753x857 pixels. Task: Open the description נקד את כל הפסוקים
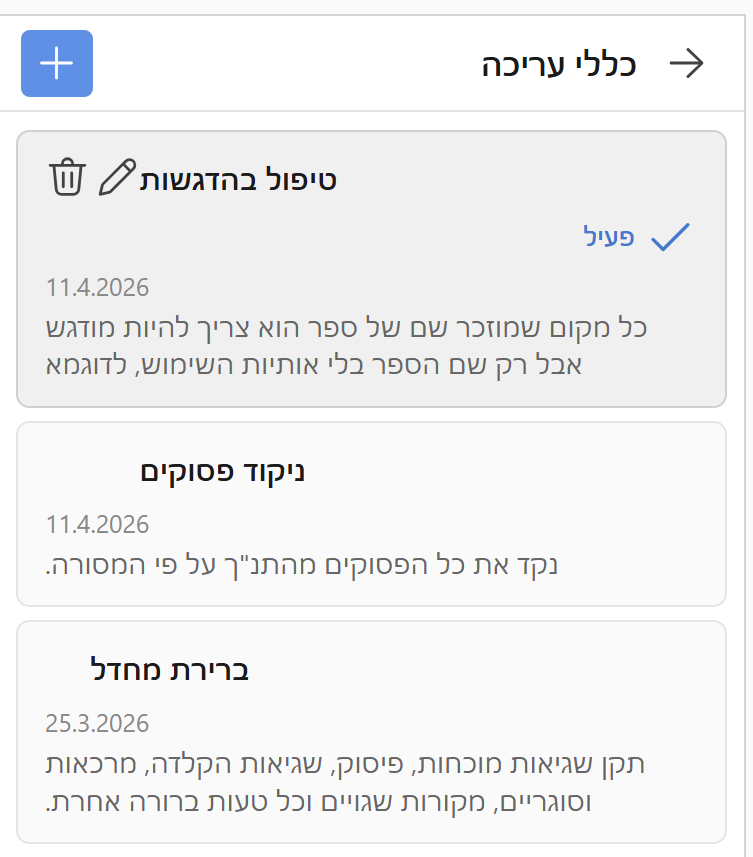tap(301, 563)
